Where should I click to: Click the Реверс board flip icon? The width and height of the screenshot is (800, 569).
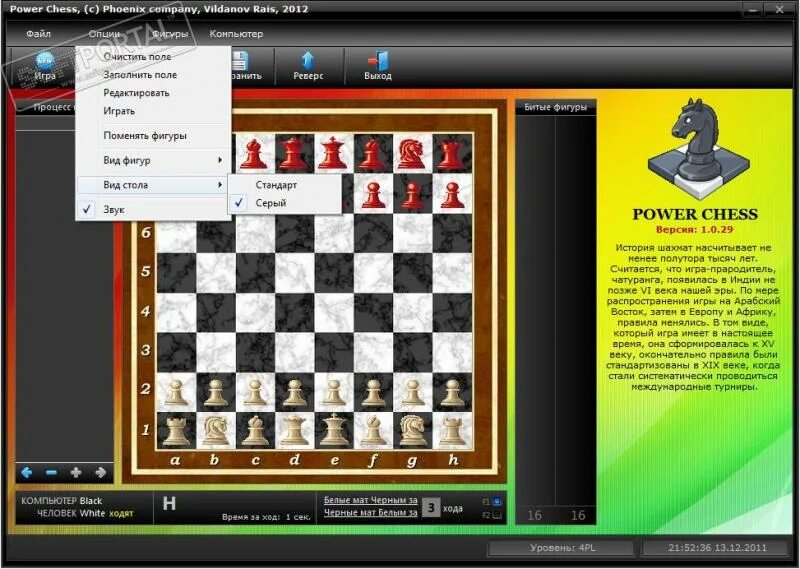tap(307, 60)
